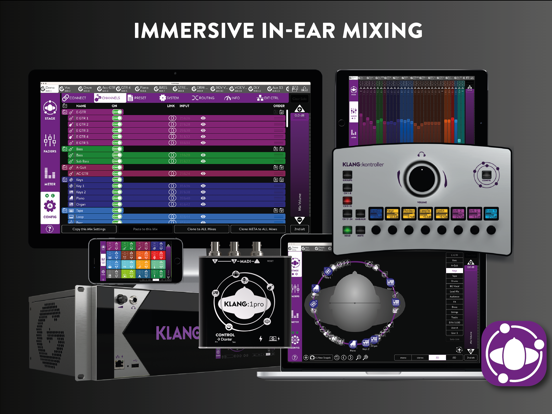552x414 pixels.
Task: Open meter view icon on tablet sidebar
Action: click(x=353, y=133)
